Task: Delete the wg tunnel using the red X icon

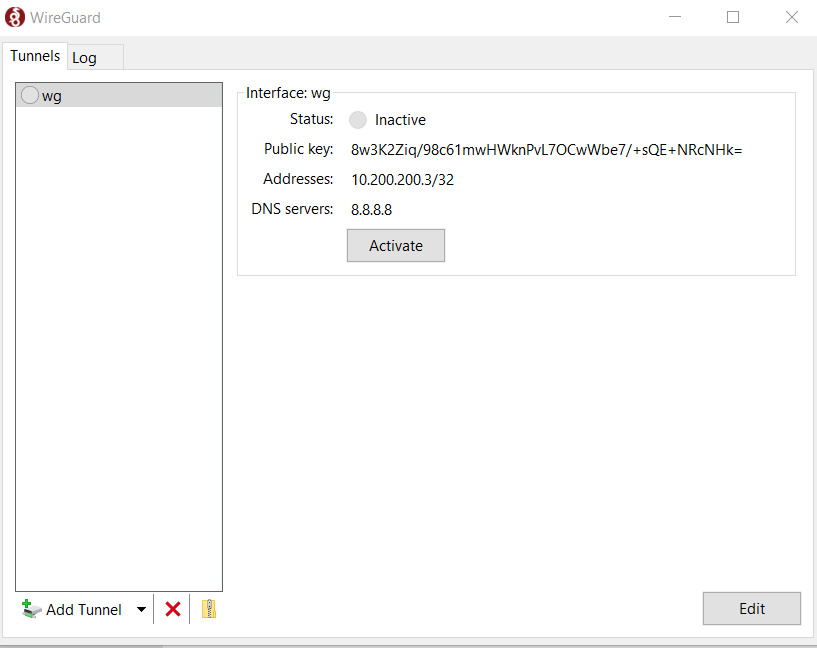Action: click(x=172, y=608)
